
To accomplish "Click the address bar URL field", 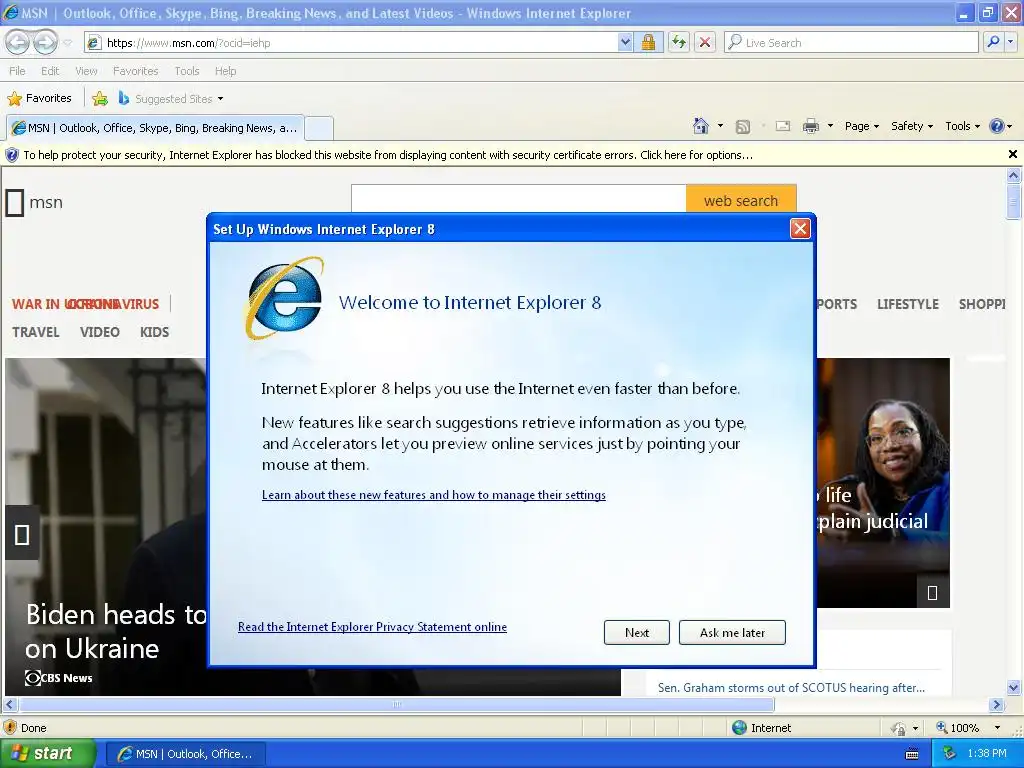I will point(351,43).
